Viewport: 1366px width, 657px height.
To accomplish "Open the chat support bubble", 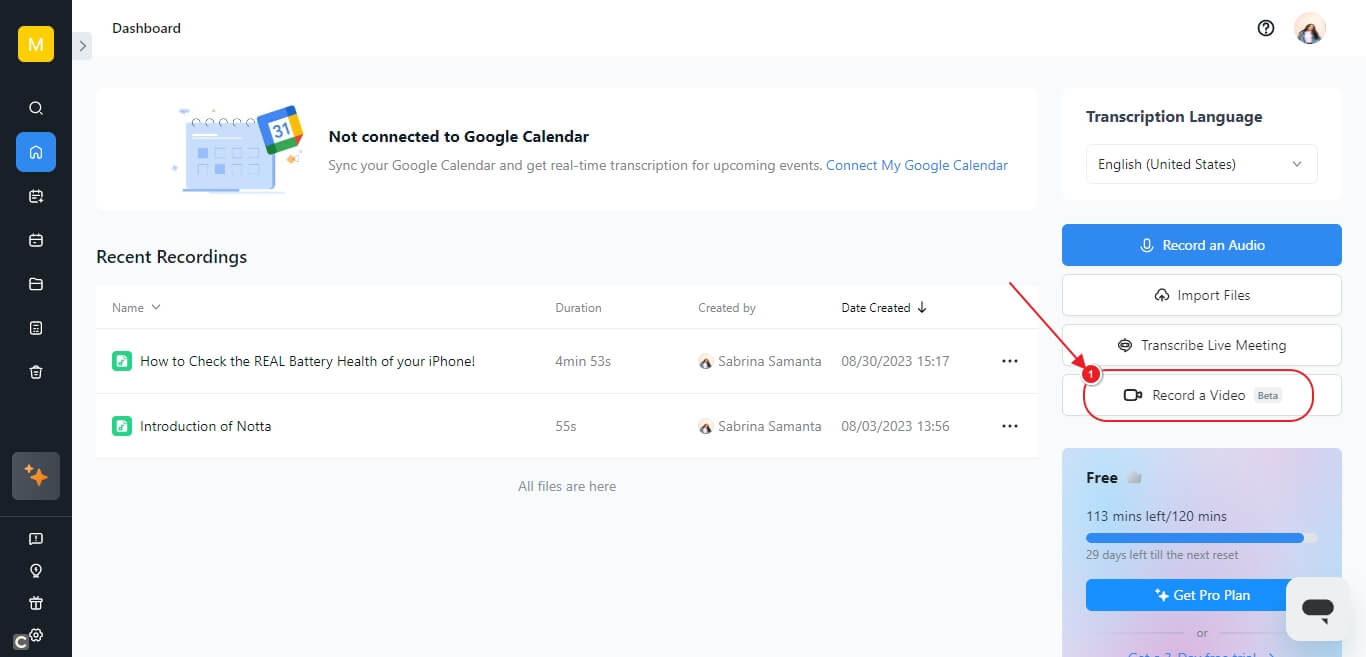I will pyautogui.click(x=1318, y=609).
